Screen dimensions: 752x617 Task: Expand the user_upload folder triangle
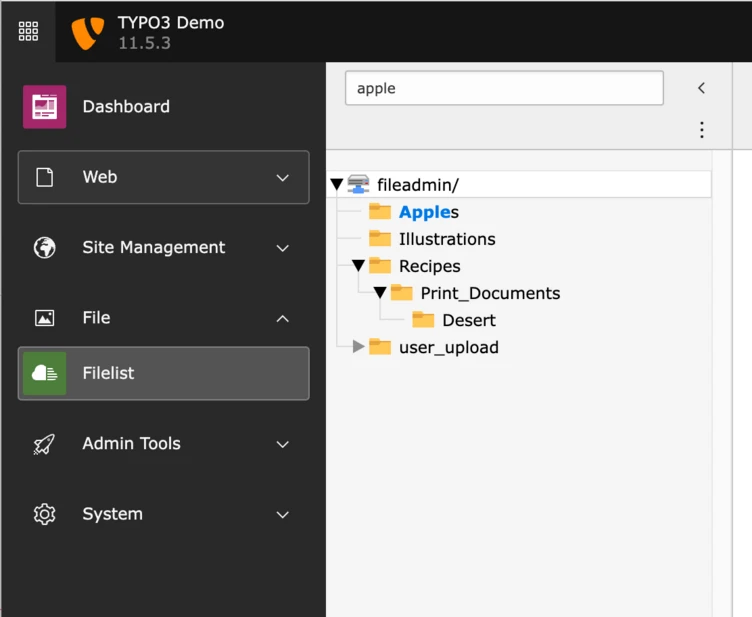pos(359,347)
